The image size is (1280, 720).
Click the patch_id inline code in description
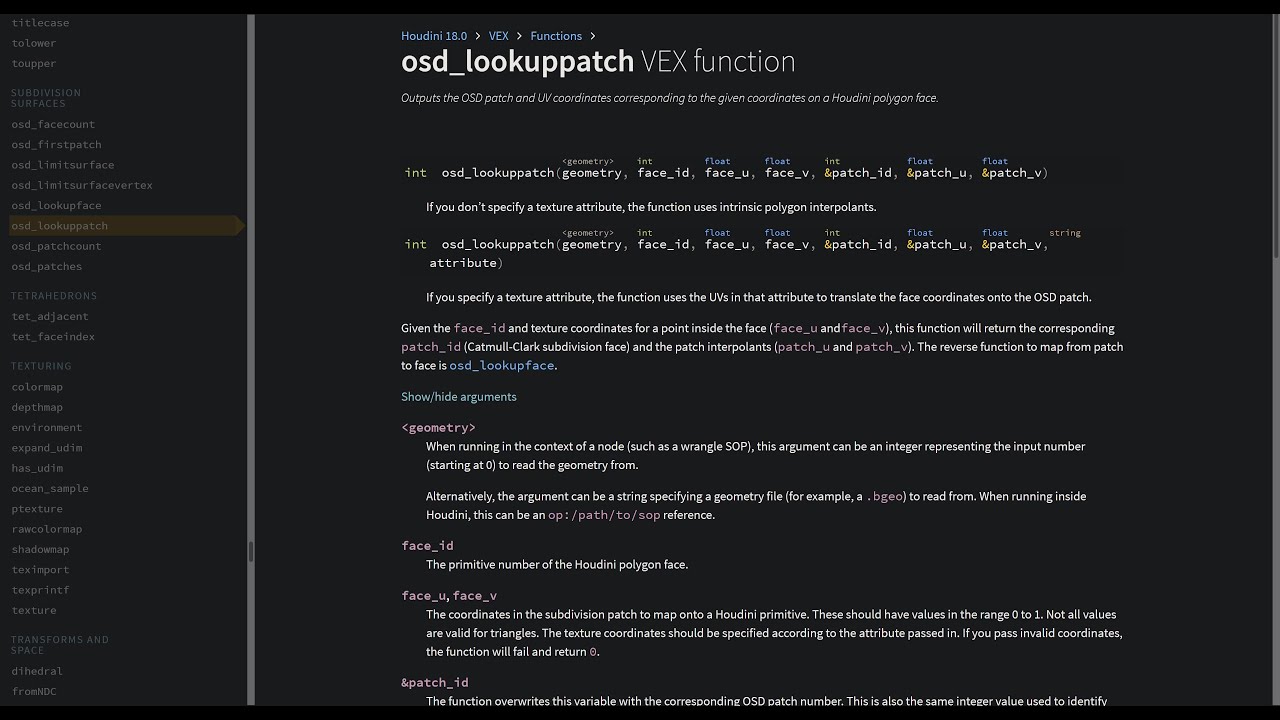[431, 347]
